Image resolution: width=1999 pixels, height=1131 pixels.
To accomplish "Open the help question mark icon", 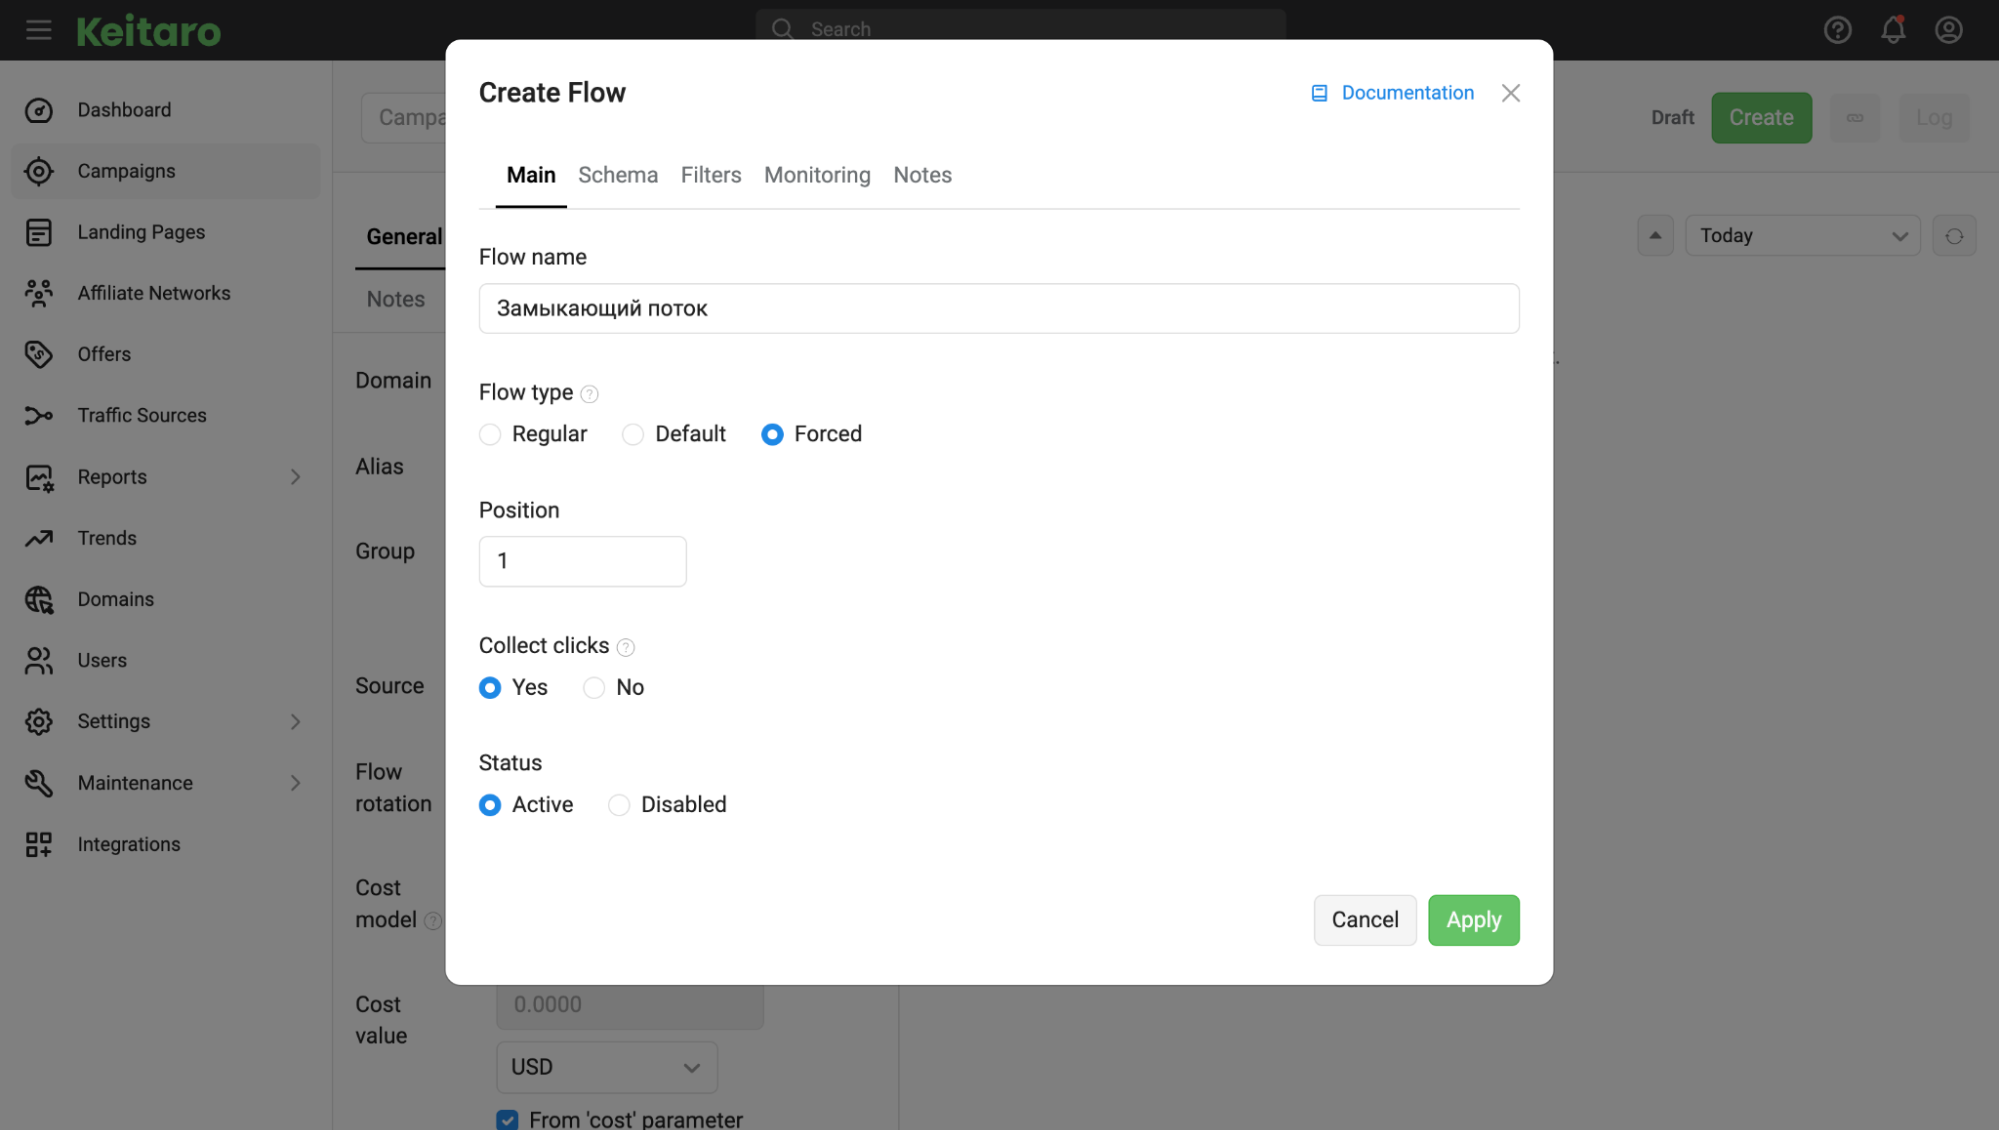I will [1837, 30].
